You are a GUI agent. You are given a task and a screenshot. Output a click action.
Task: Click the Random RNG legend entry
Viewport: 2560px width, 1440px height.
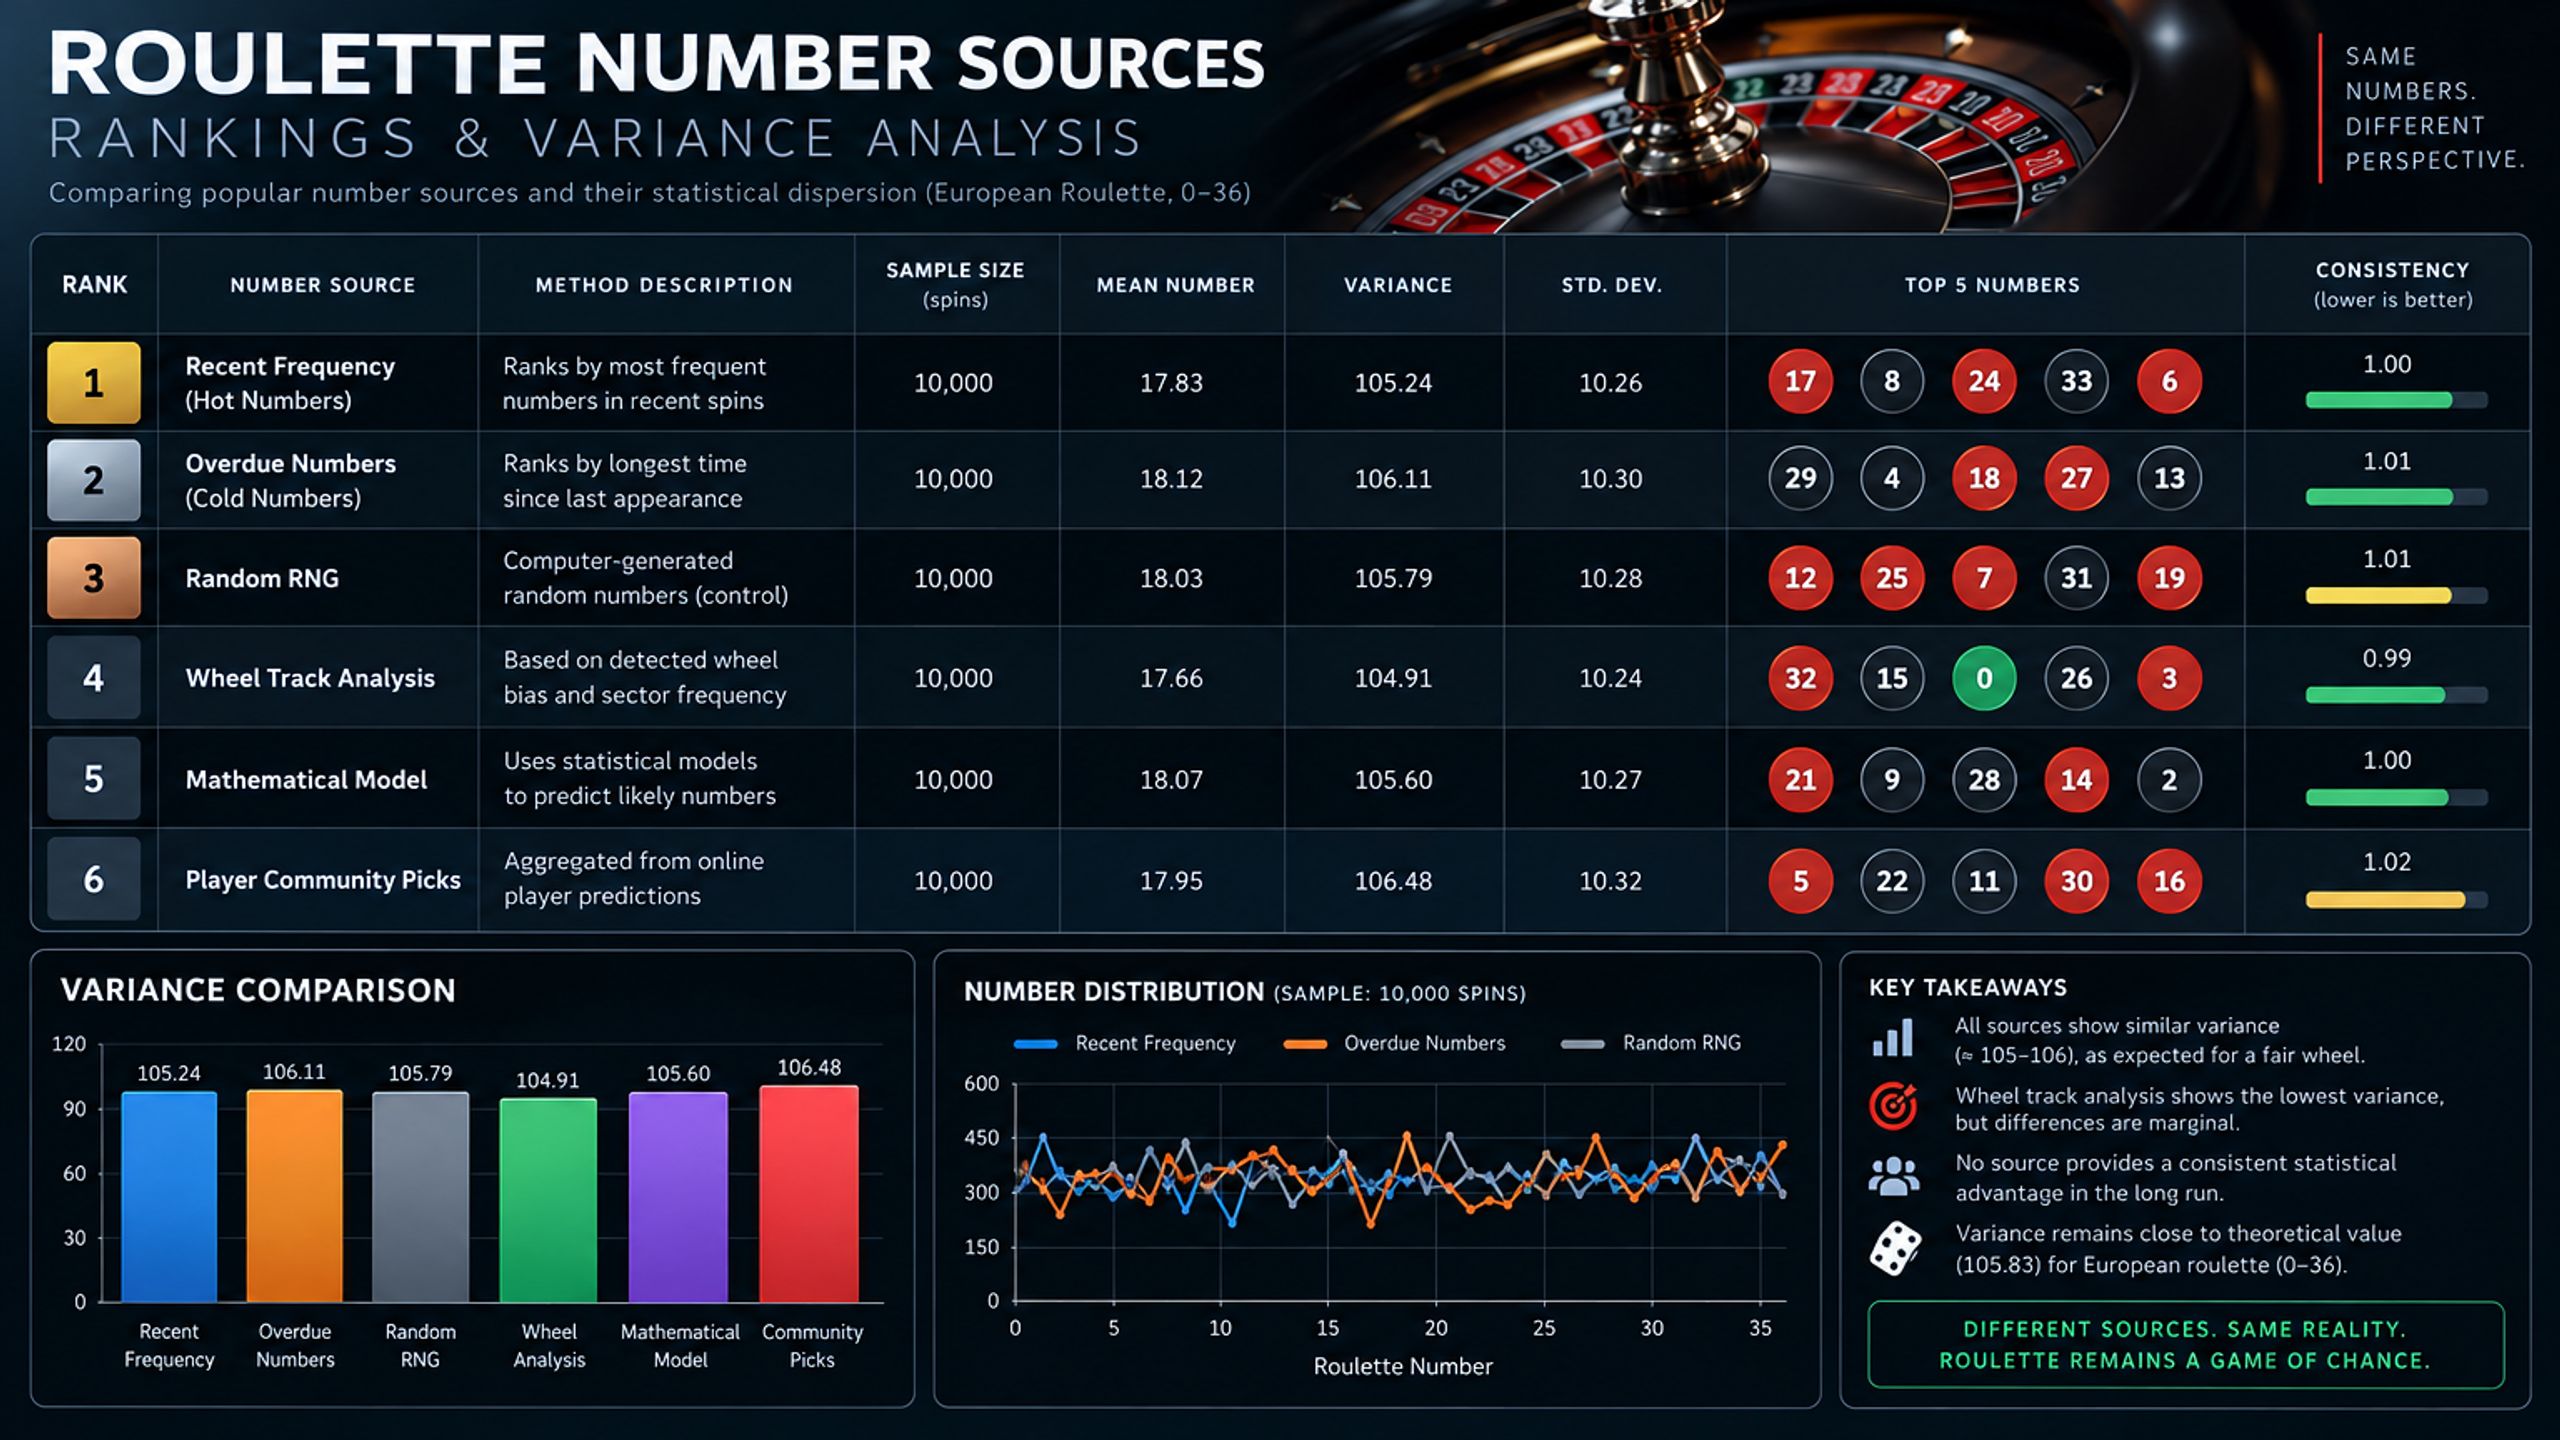point(1651,1043)
